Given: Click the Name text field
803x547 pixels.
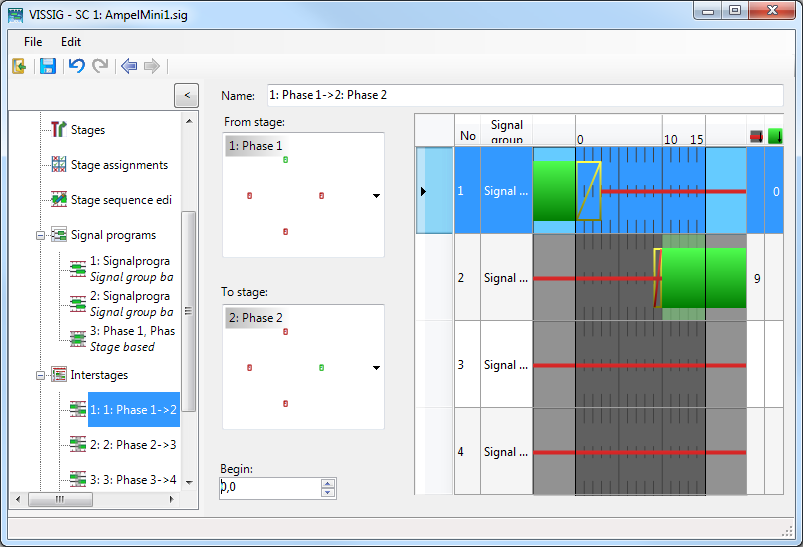Looking at the screenshot, I should point(523,95).
